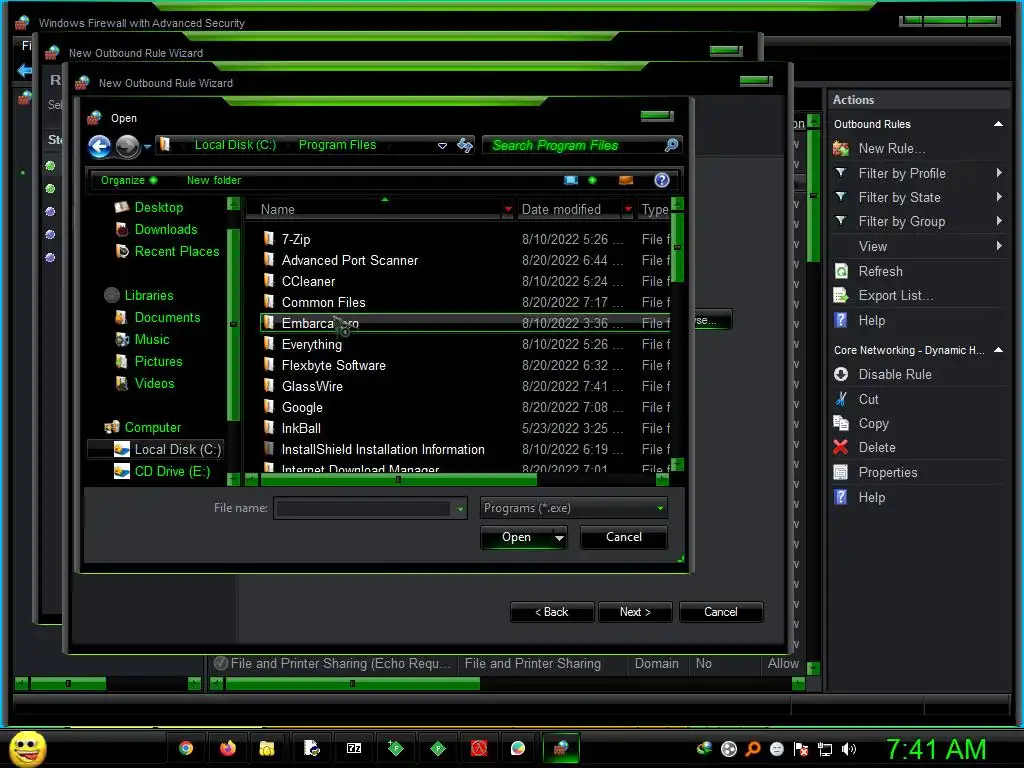Expand the View submenu arrow

click(x=999, y=246)
